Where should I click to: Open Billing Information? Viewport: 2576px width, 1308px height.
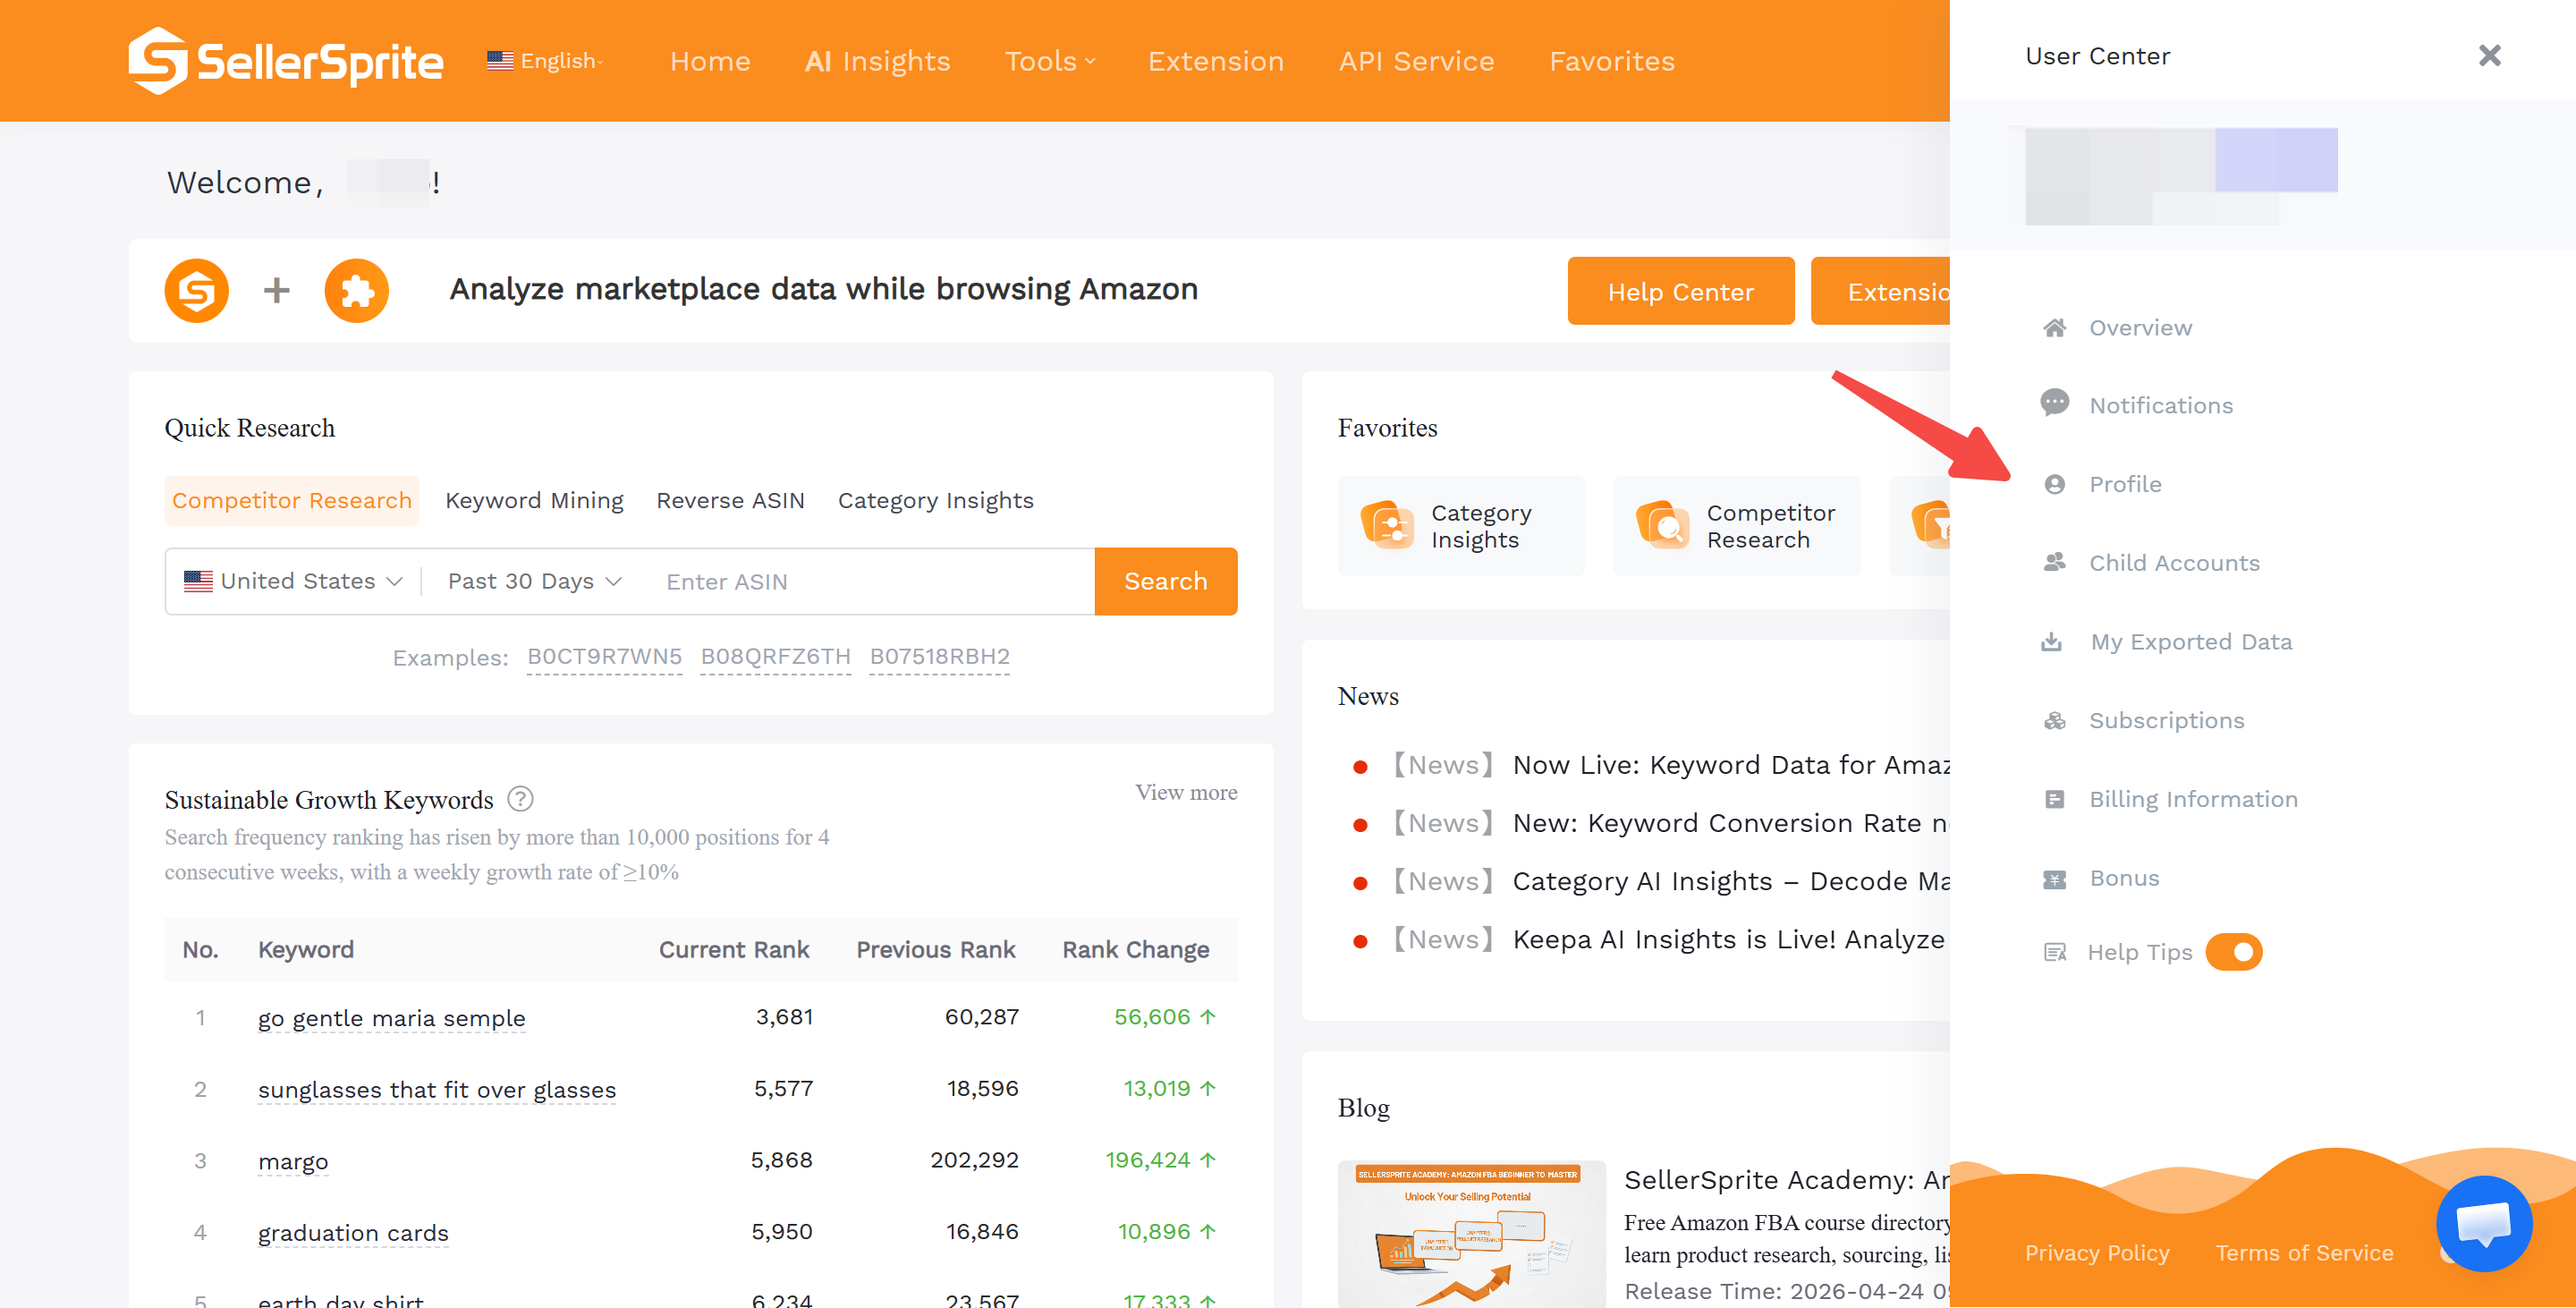(2194, 798)
